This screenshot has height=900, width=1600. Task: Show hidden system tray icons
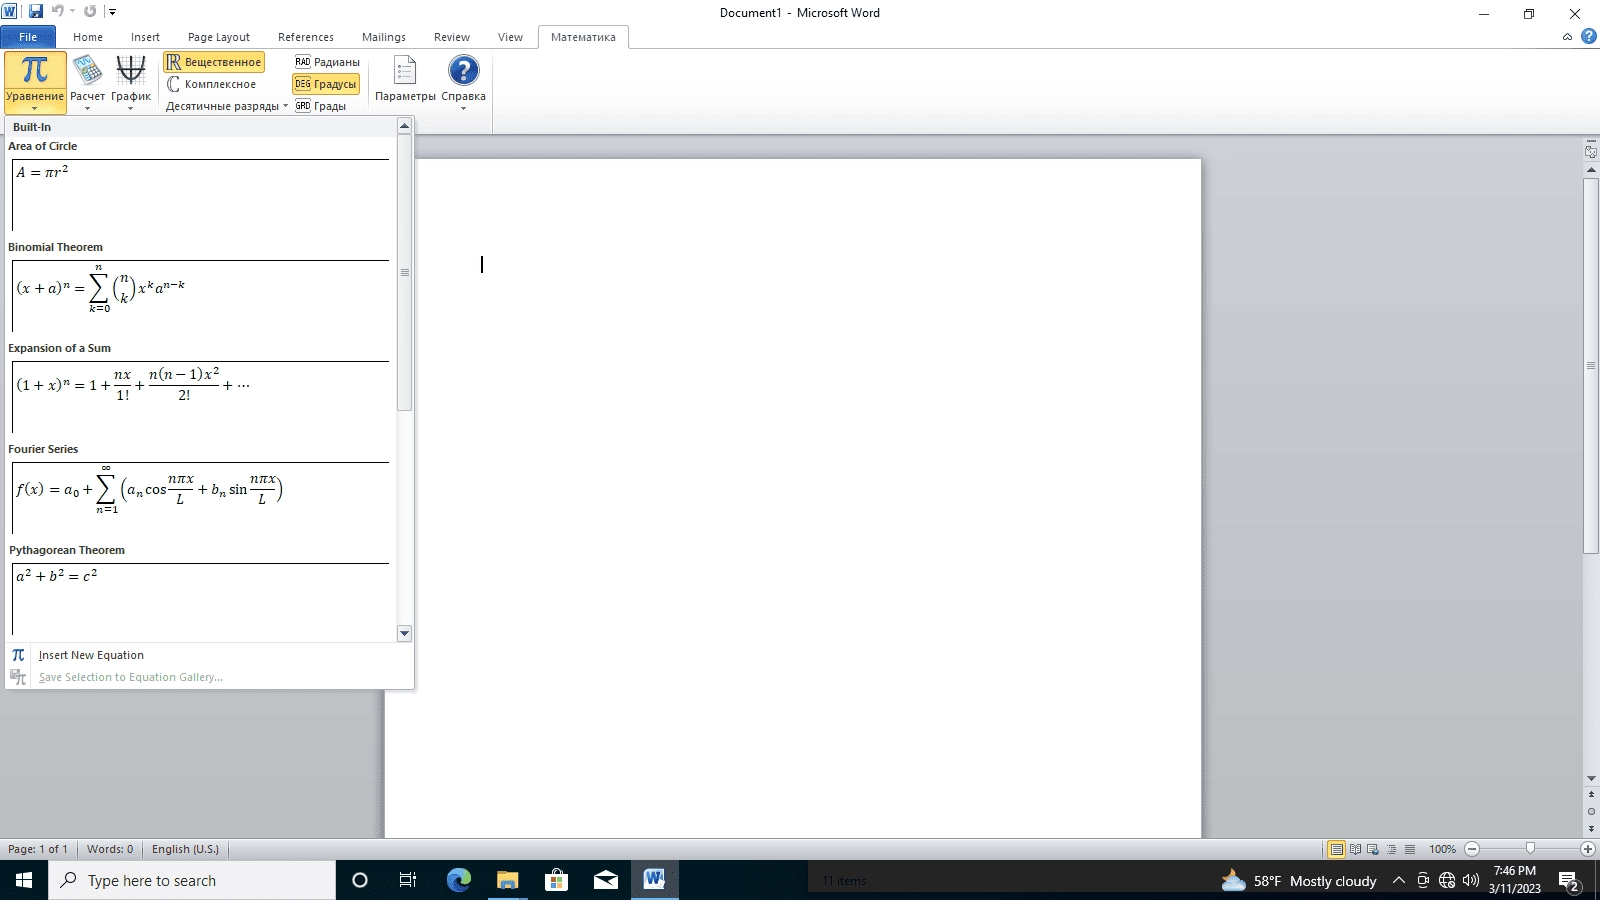(x=1399, y=881)
